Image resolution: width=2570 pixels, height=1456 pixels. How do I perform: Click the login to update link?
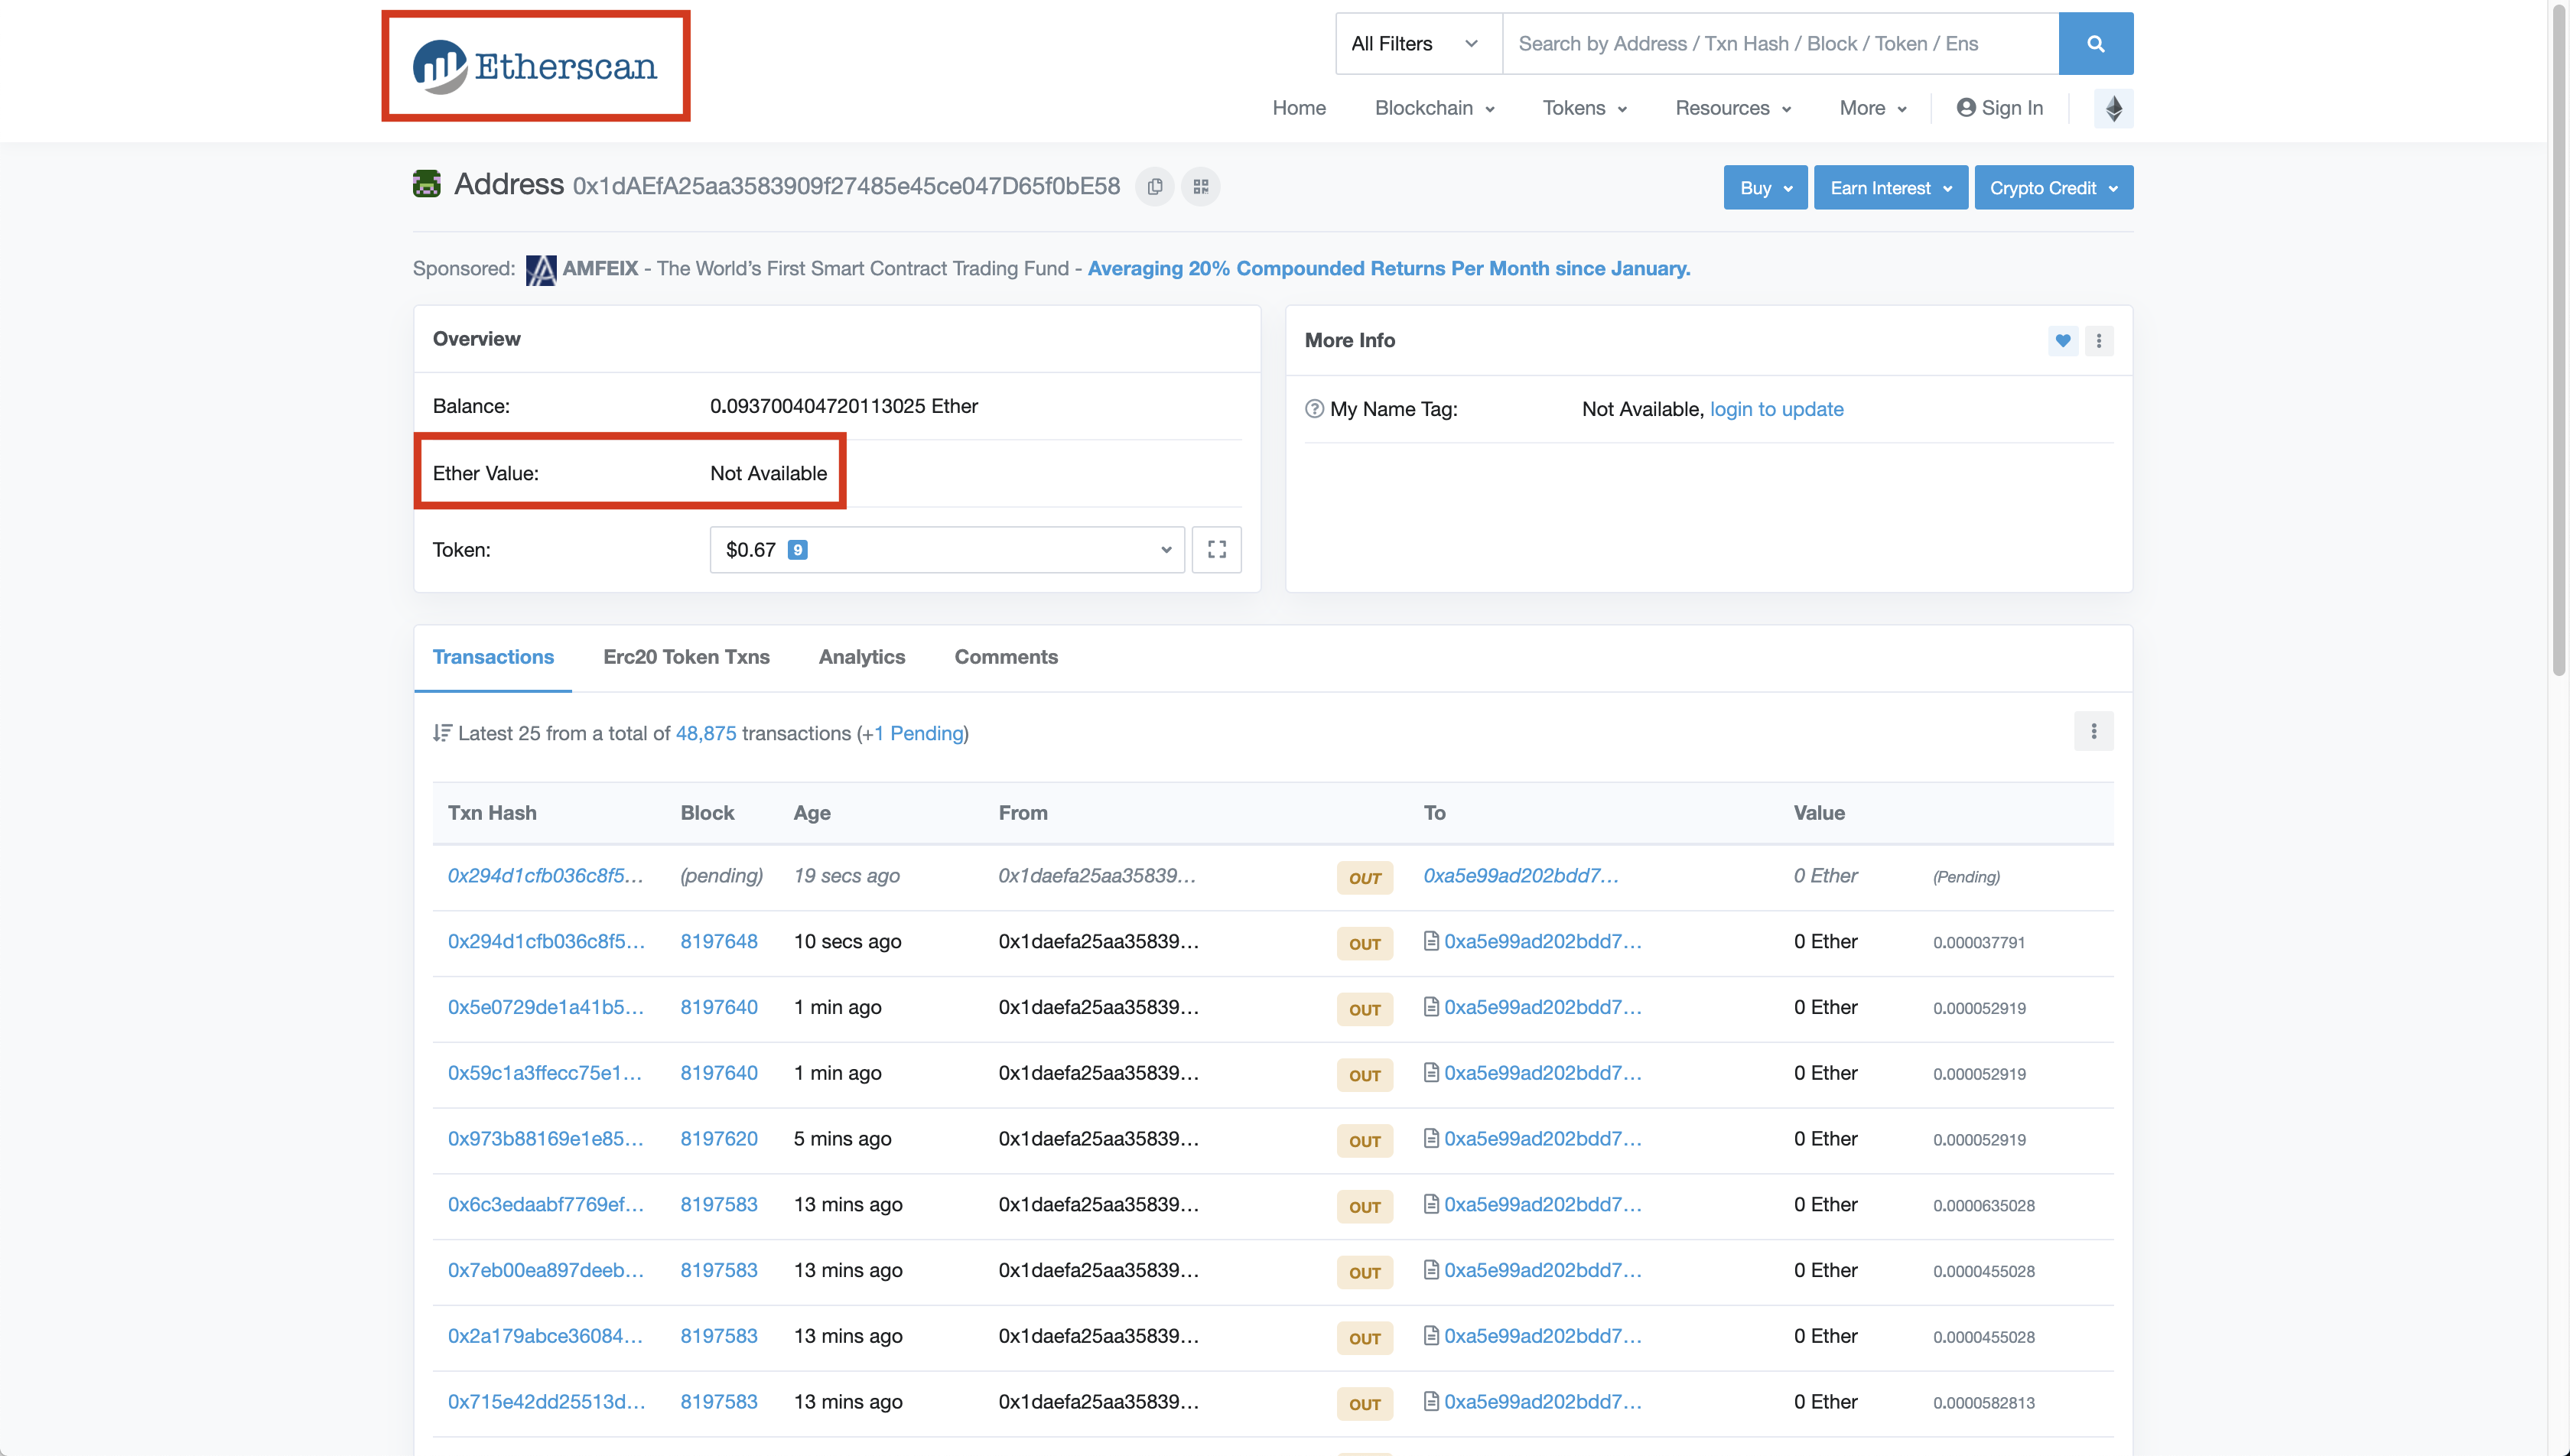1776,409
